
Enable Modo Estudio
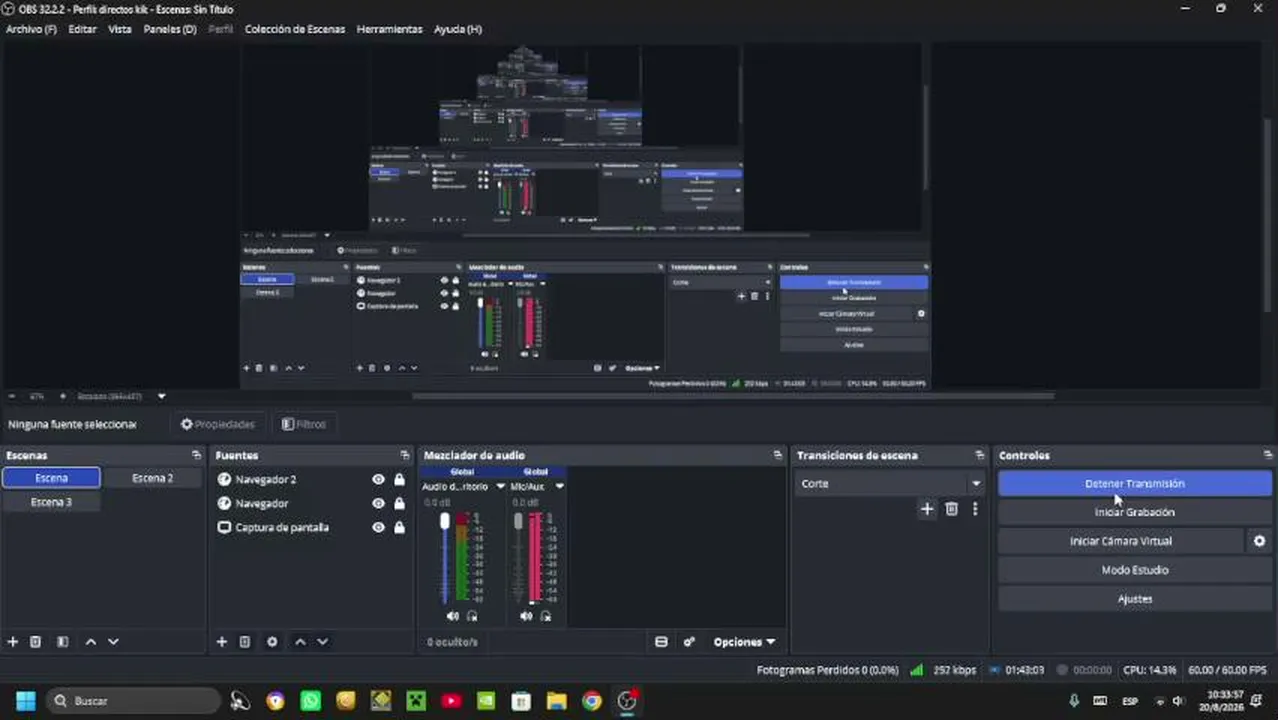coord(1135,570)
